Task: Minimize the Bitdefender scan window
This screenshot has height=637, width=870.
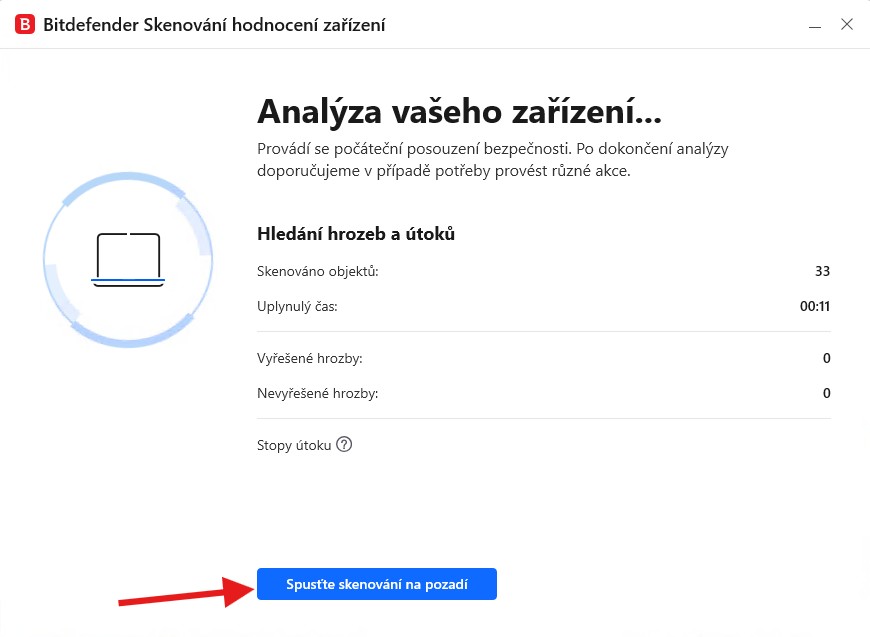Action: [x=817, y=24]
